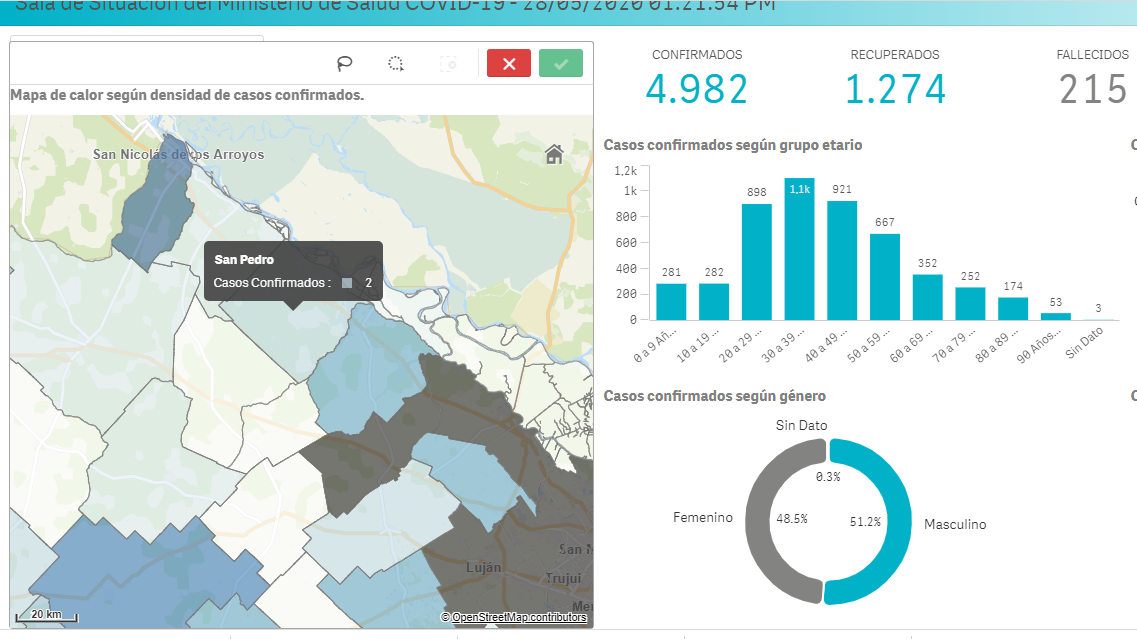This screenshot has width=1137, height=639.
Task: Click the 40 a 49 age bar
Action: click(x=842, y=260)
